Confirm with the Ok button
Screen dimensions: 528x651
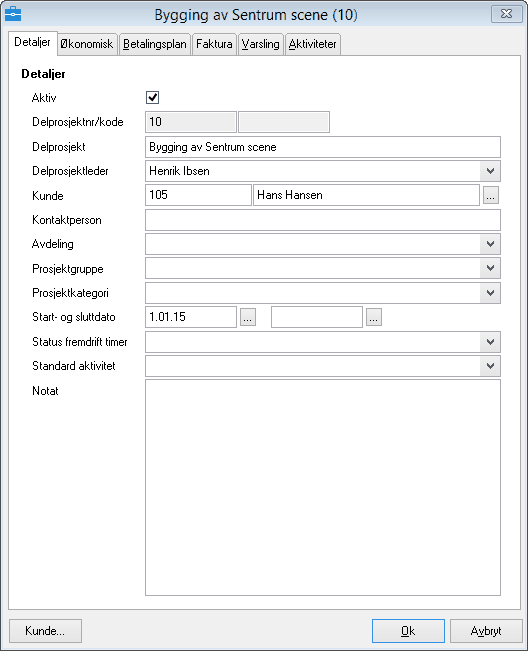pos(408,631)
